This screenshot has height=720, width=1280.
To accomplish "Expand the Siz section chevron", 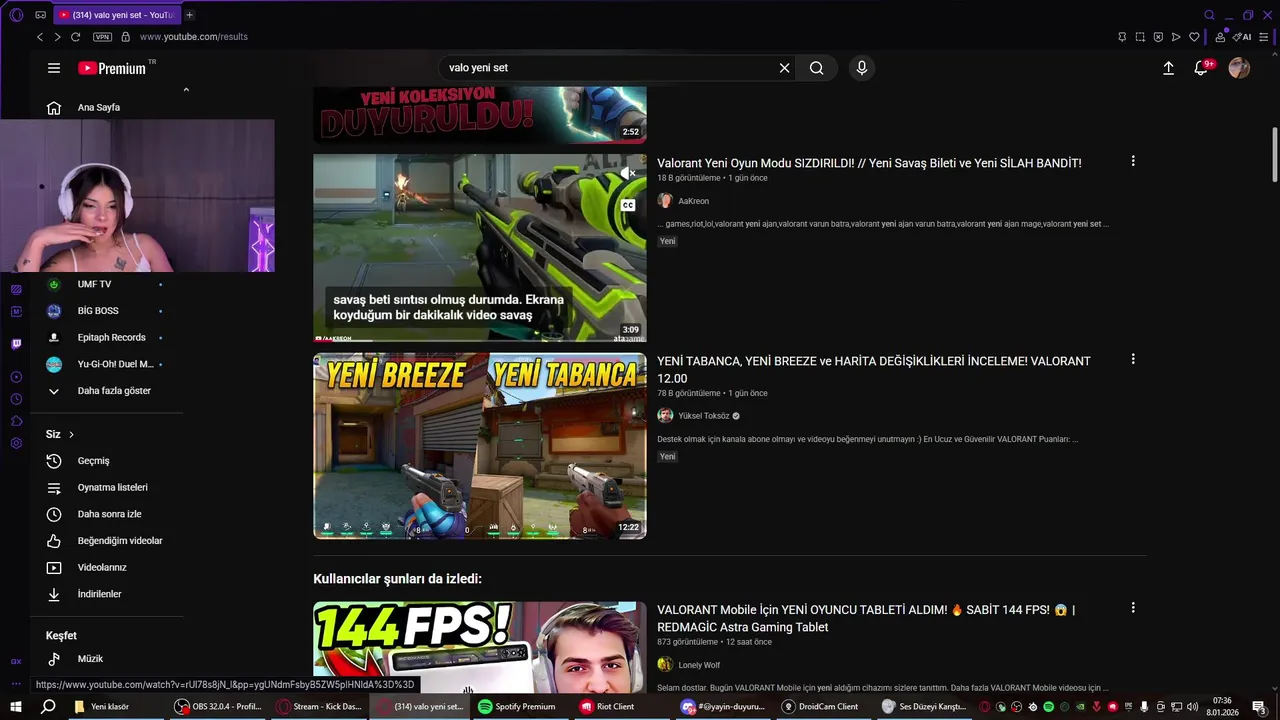I will click(71, 434).
